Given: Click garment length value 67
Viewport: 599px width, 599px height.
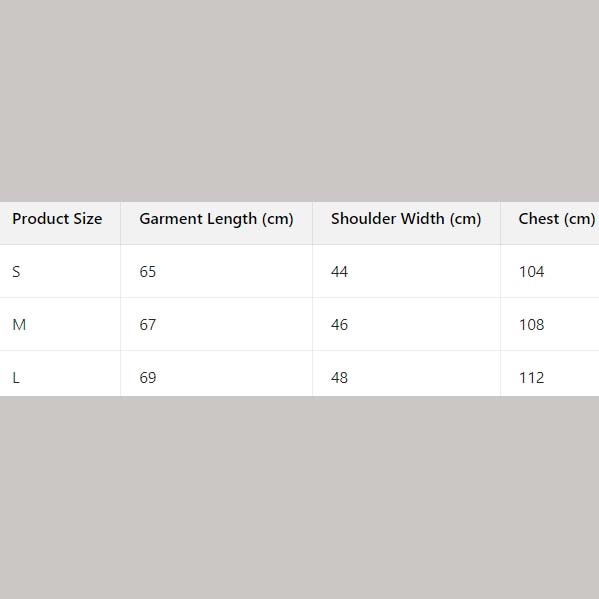Looking at the screenshot, I should (x=148, y=325).
